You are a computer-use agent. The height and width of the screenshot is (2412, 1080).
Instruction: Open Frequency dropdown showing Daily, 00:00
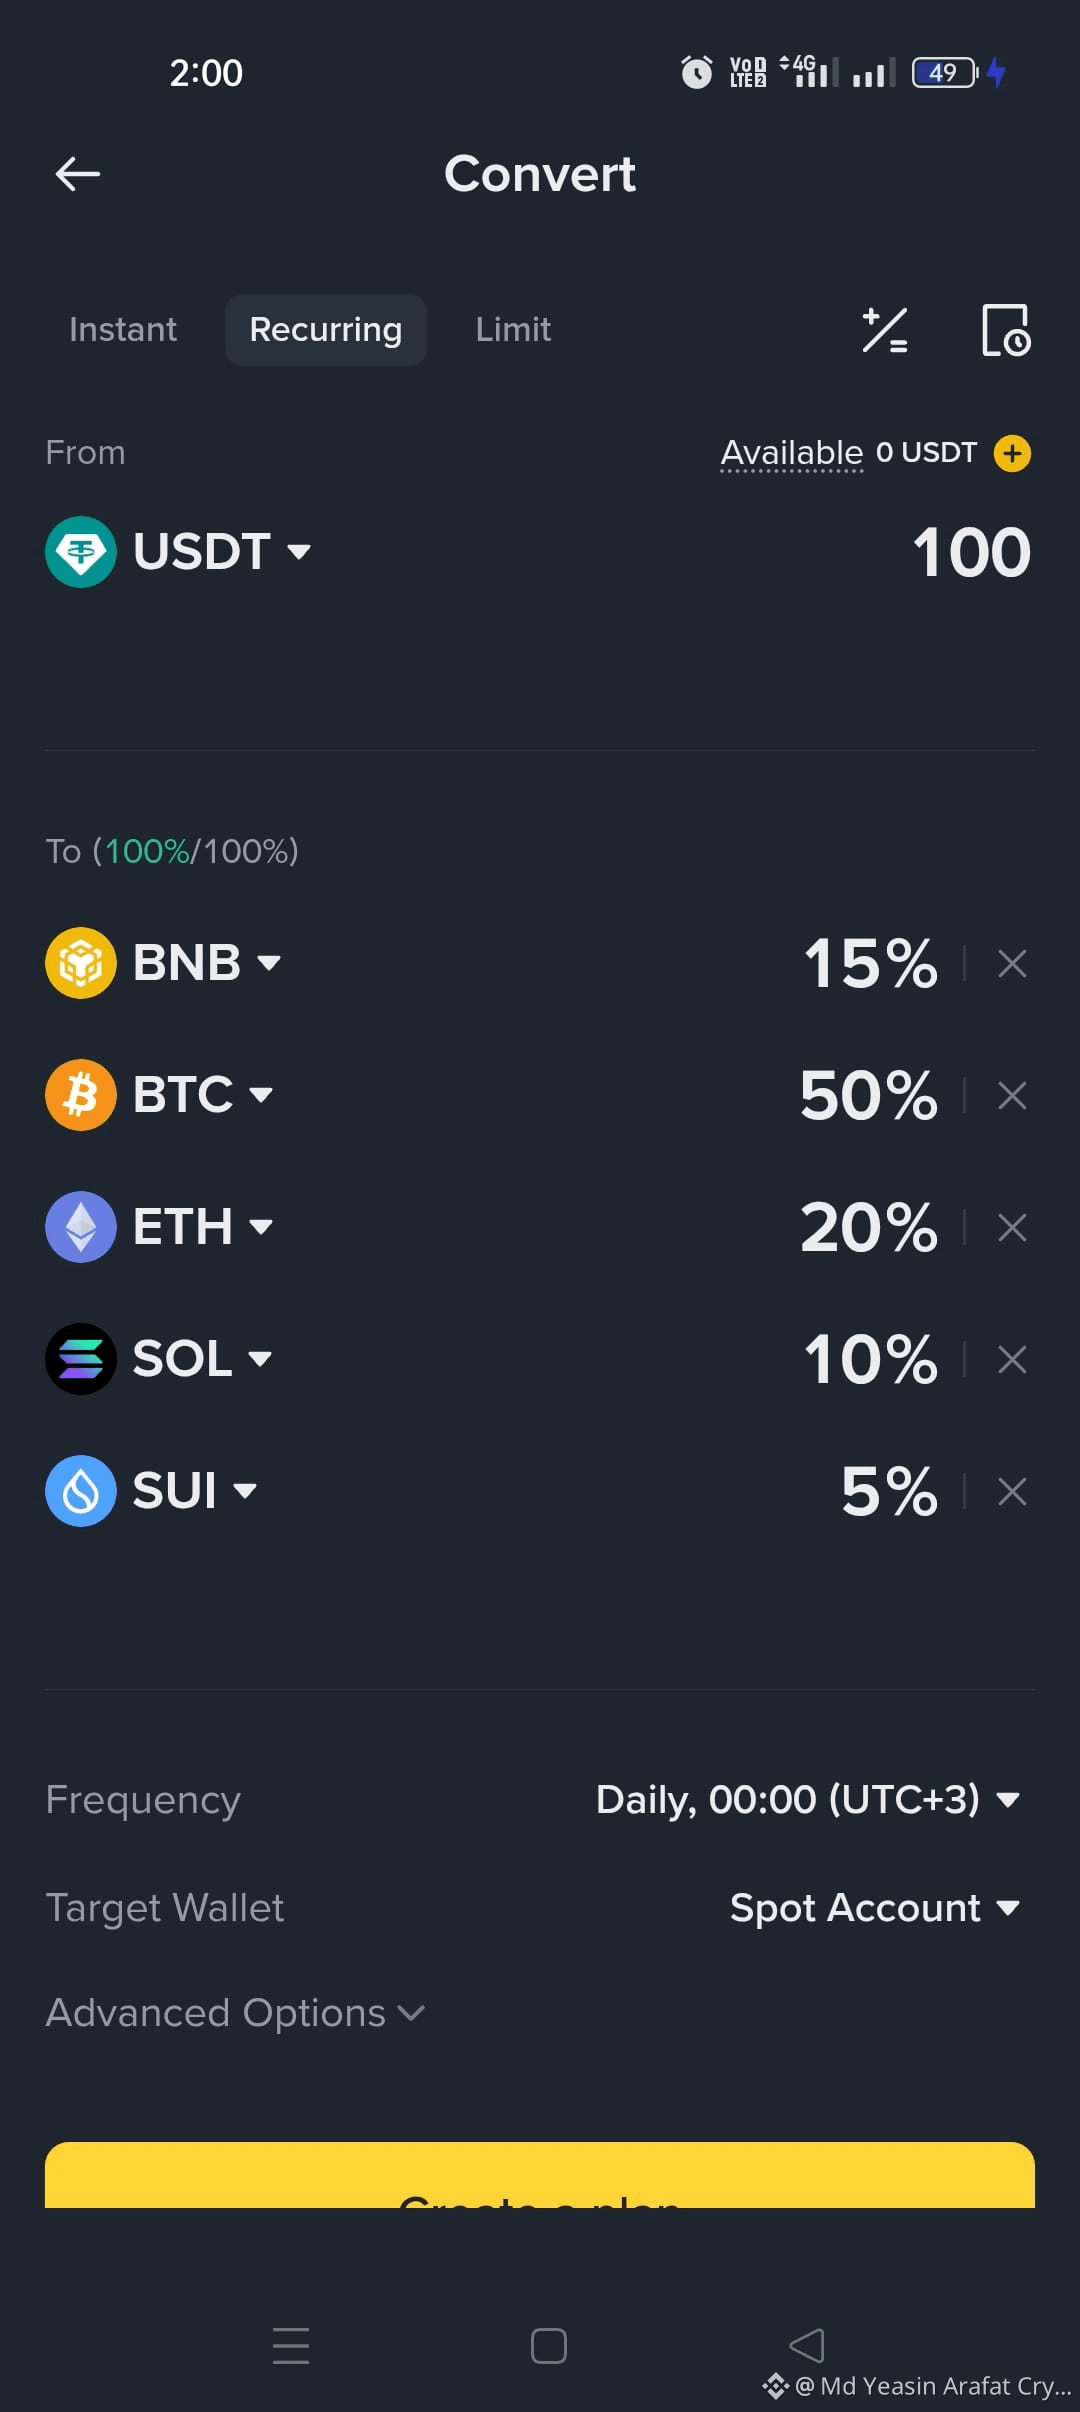click(808, 1800)
